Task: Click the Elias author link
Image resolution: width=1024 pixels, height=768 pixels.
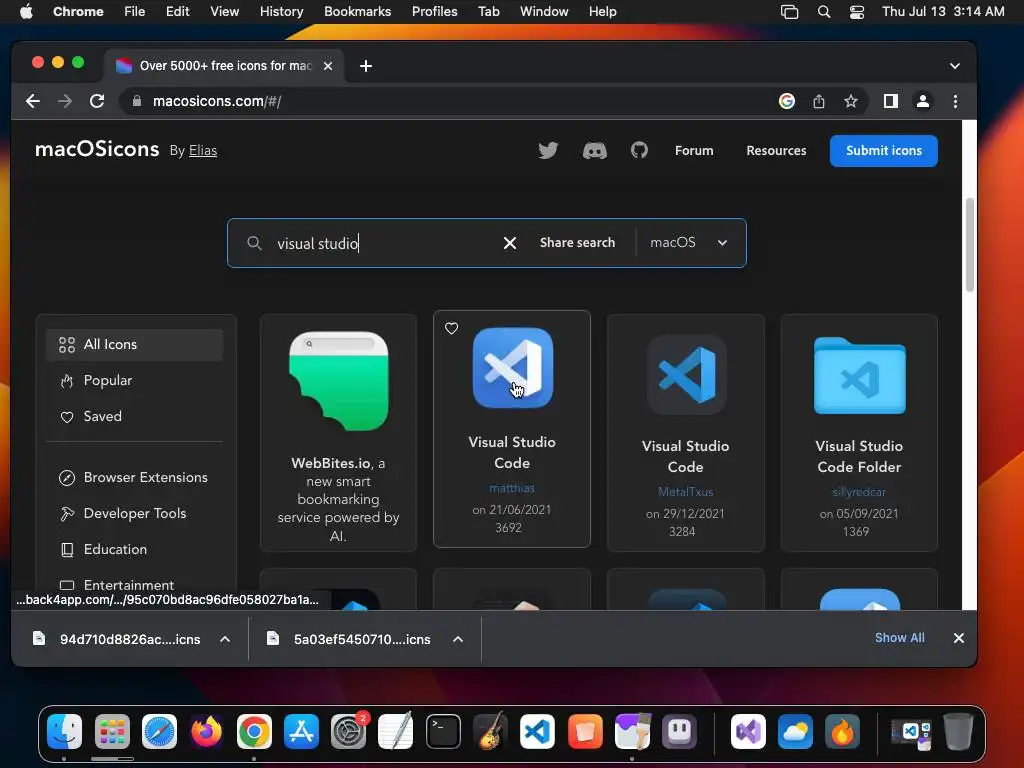Action: coord(202,150)
